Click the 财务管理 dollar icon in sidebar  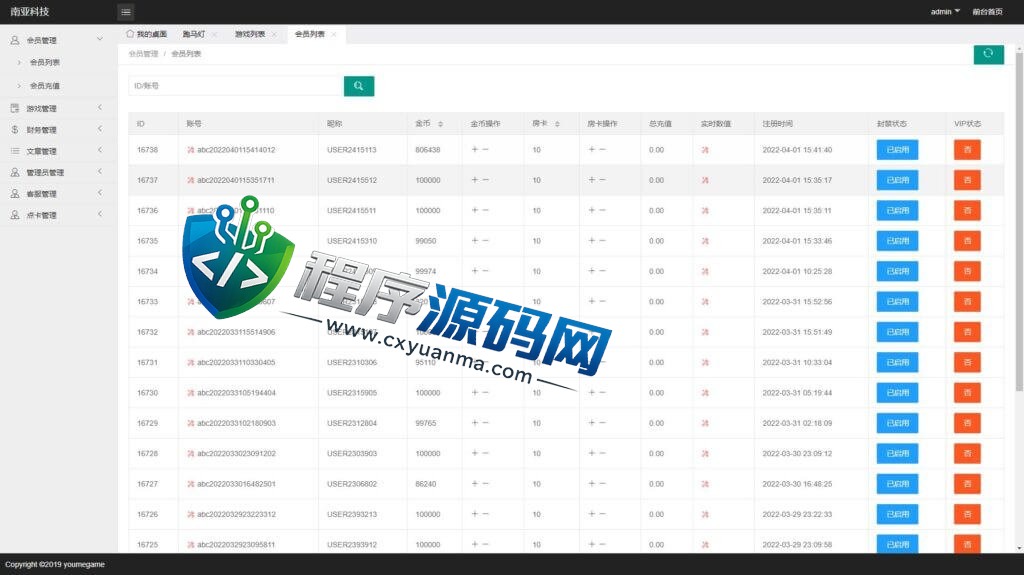pos(14,129)
